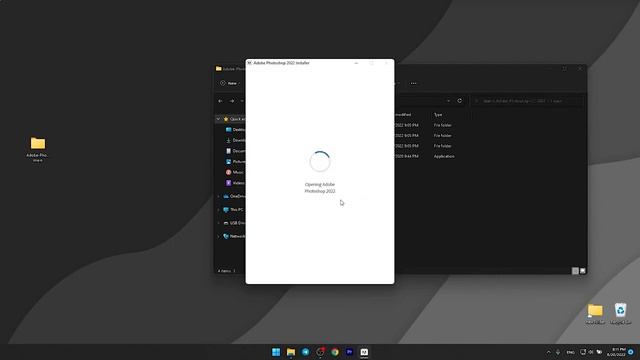Switch ENG input language indicator
Screen dimensions: 640x360
pos(570,352)
